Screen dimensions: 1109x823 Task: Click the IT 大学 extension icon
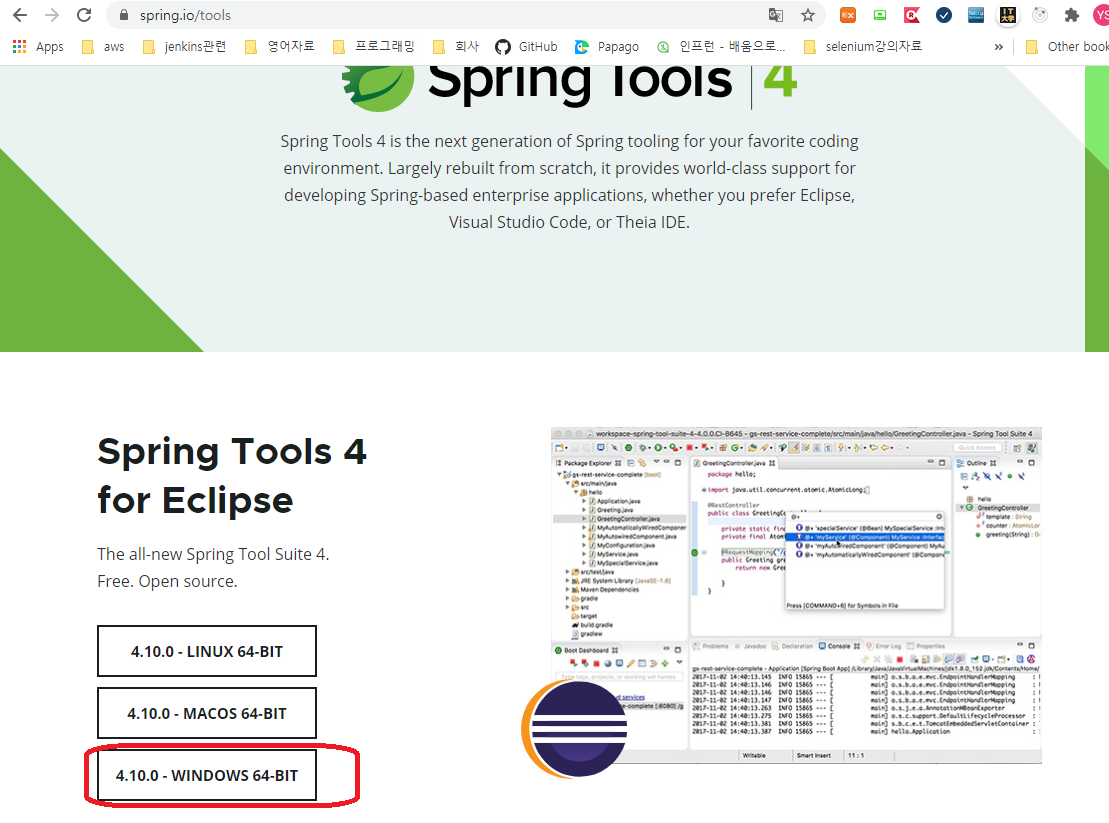[x=1008, y=15]
